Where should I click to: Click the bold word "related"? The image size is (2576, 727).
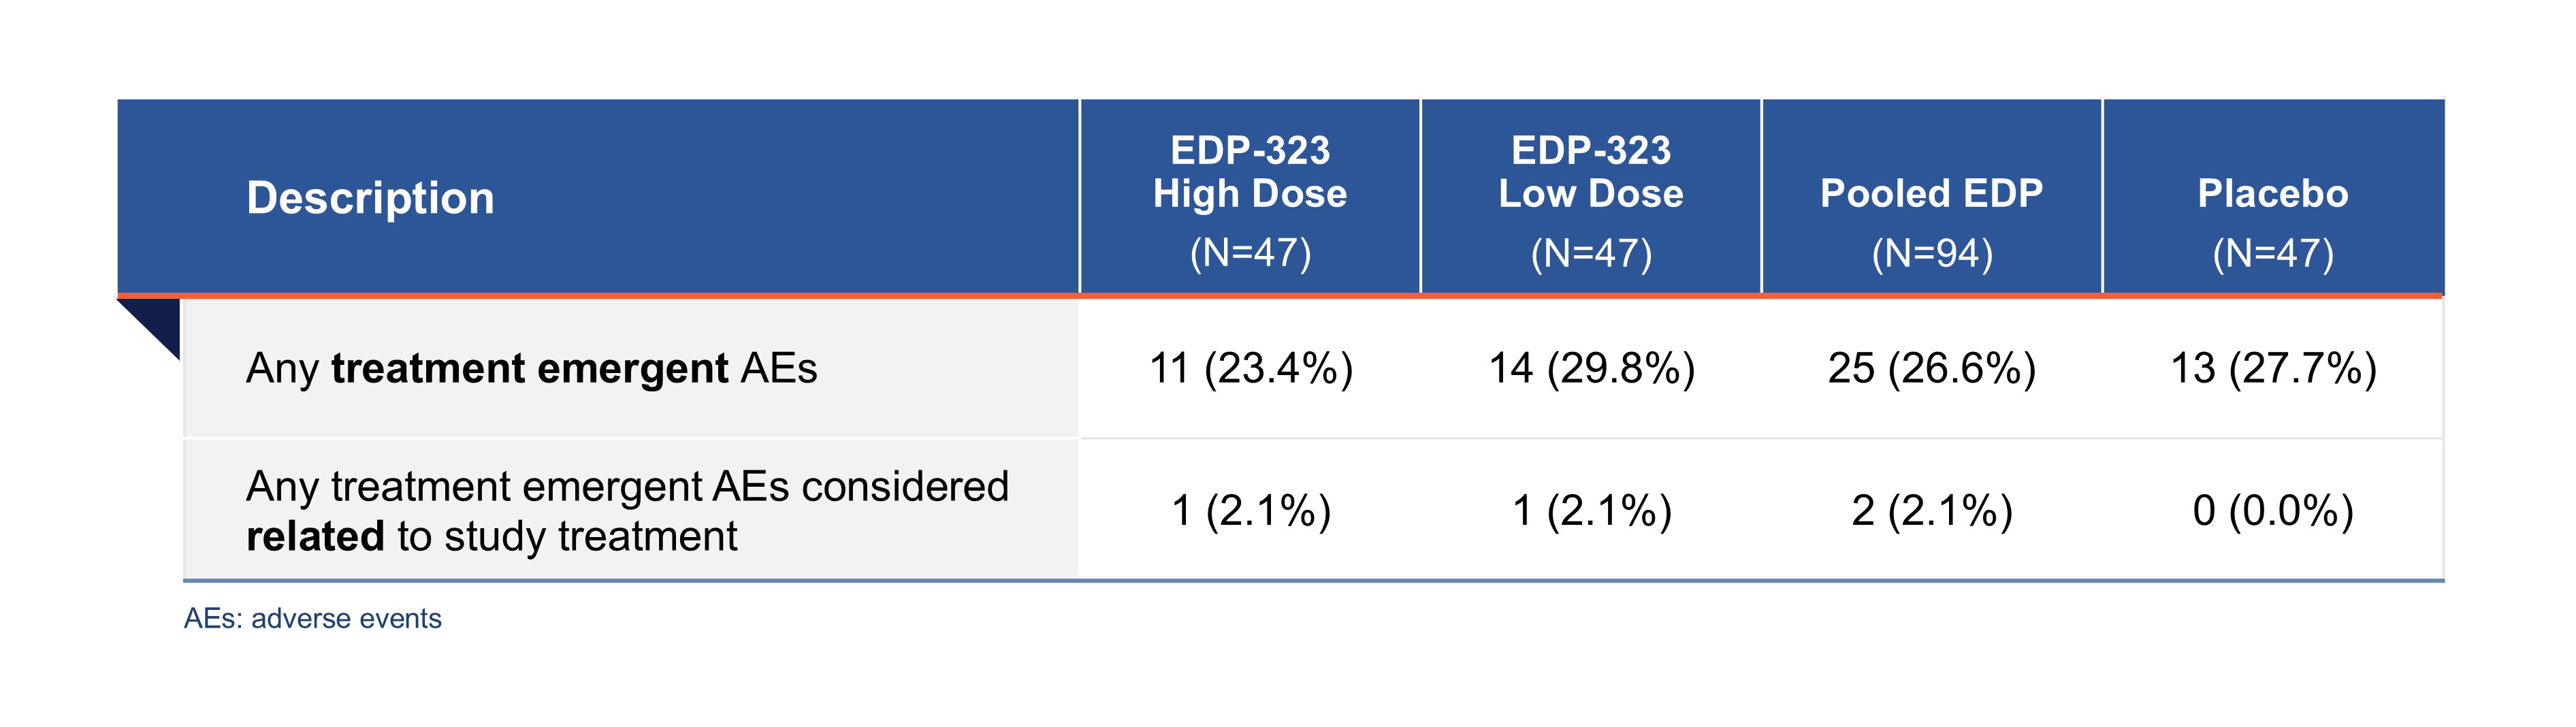point(315,537)
